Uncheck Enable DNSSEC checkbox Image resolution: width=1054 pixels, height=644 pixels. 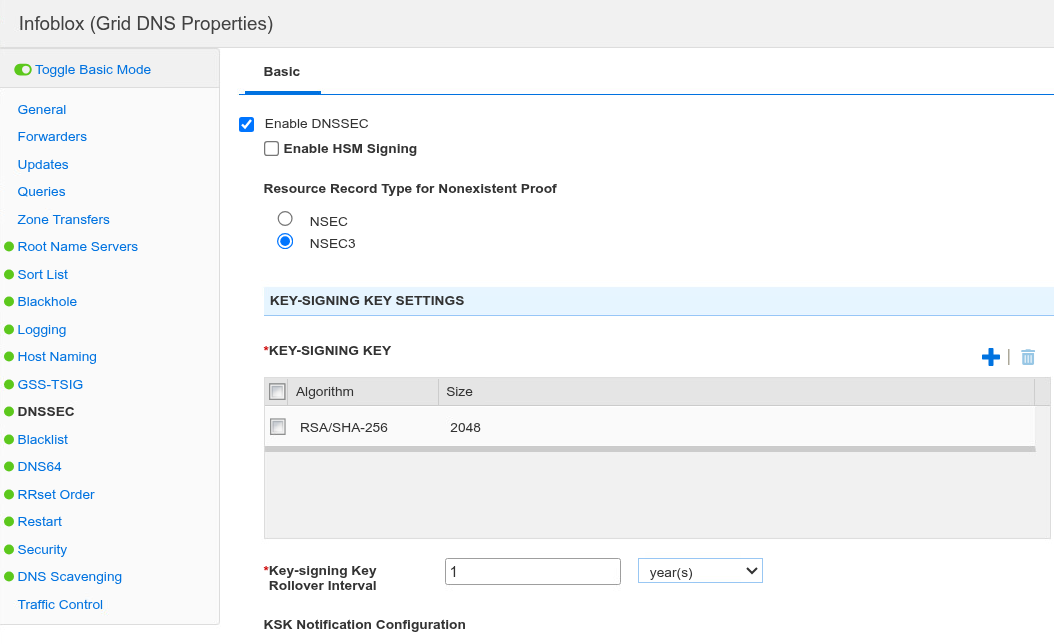pos(247,124)
